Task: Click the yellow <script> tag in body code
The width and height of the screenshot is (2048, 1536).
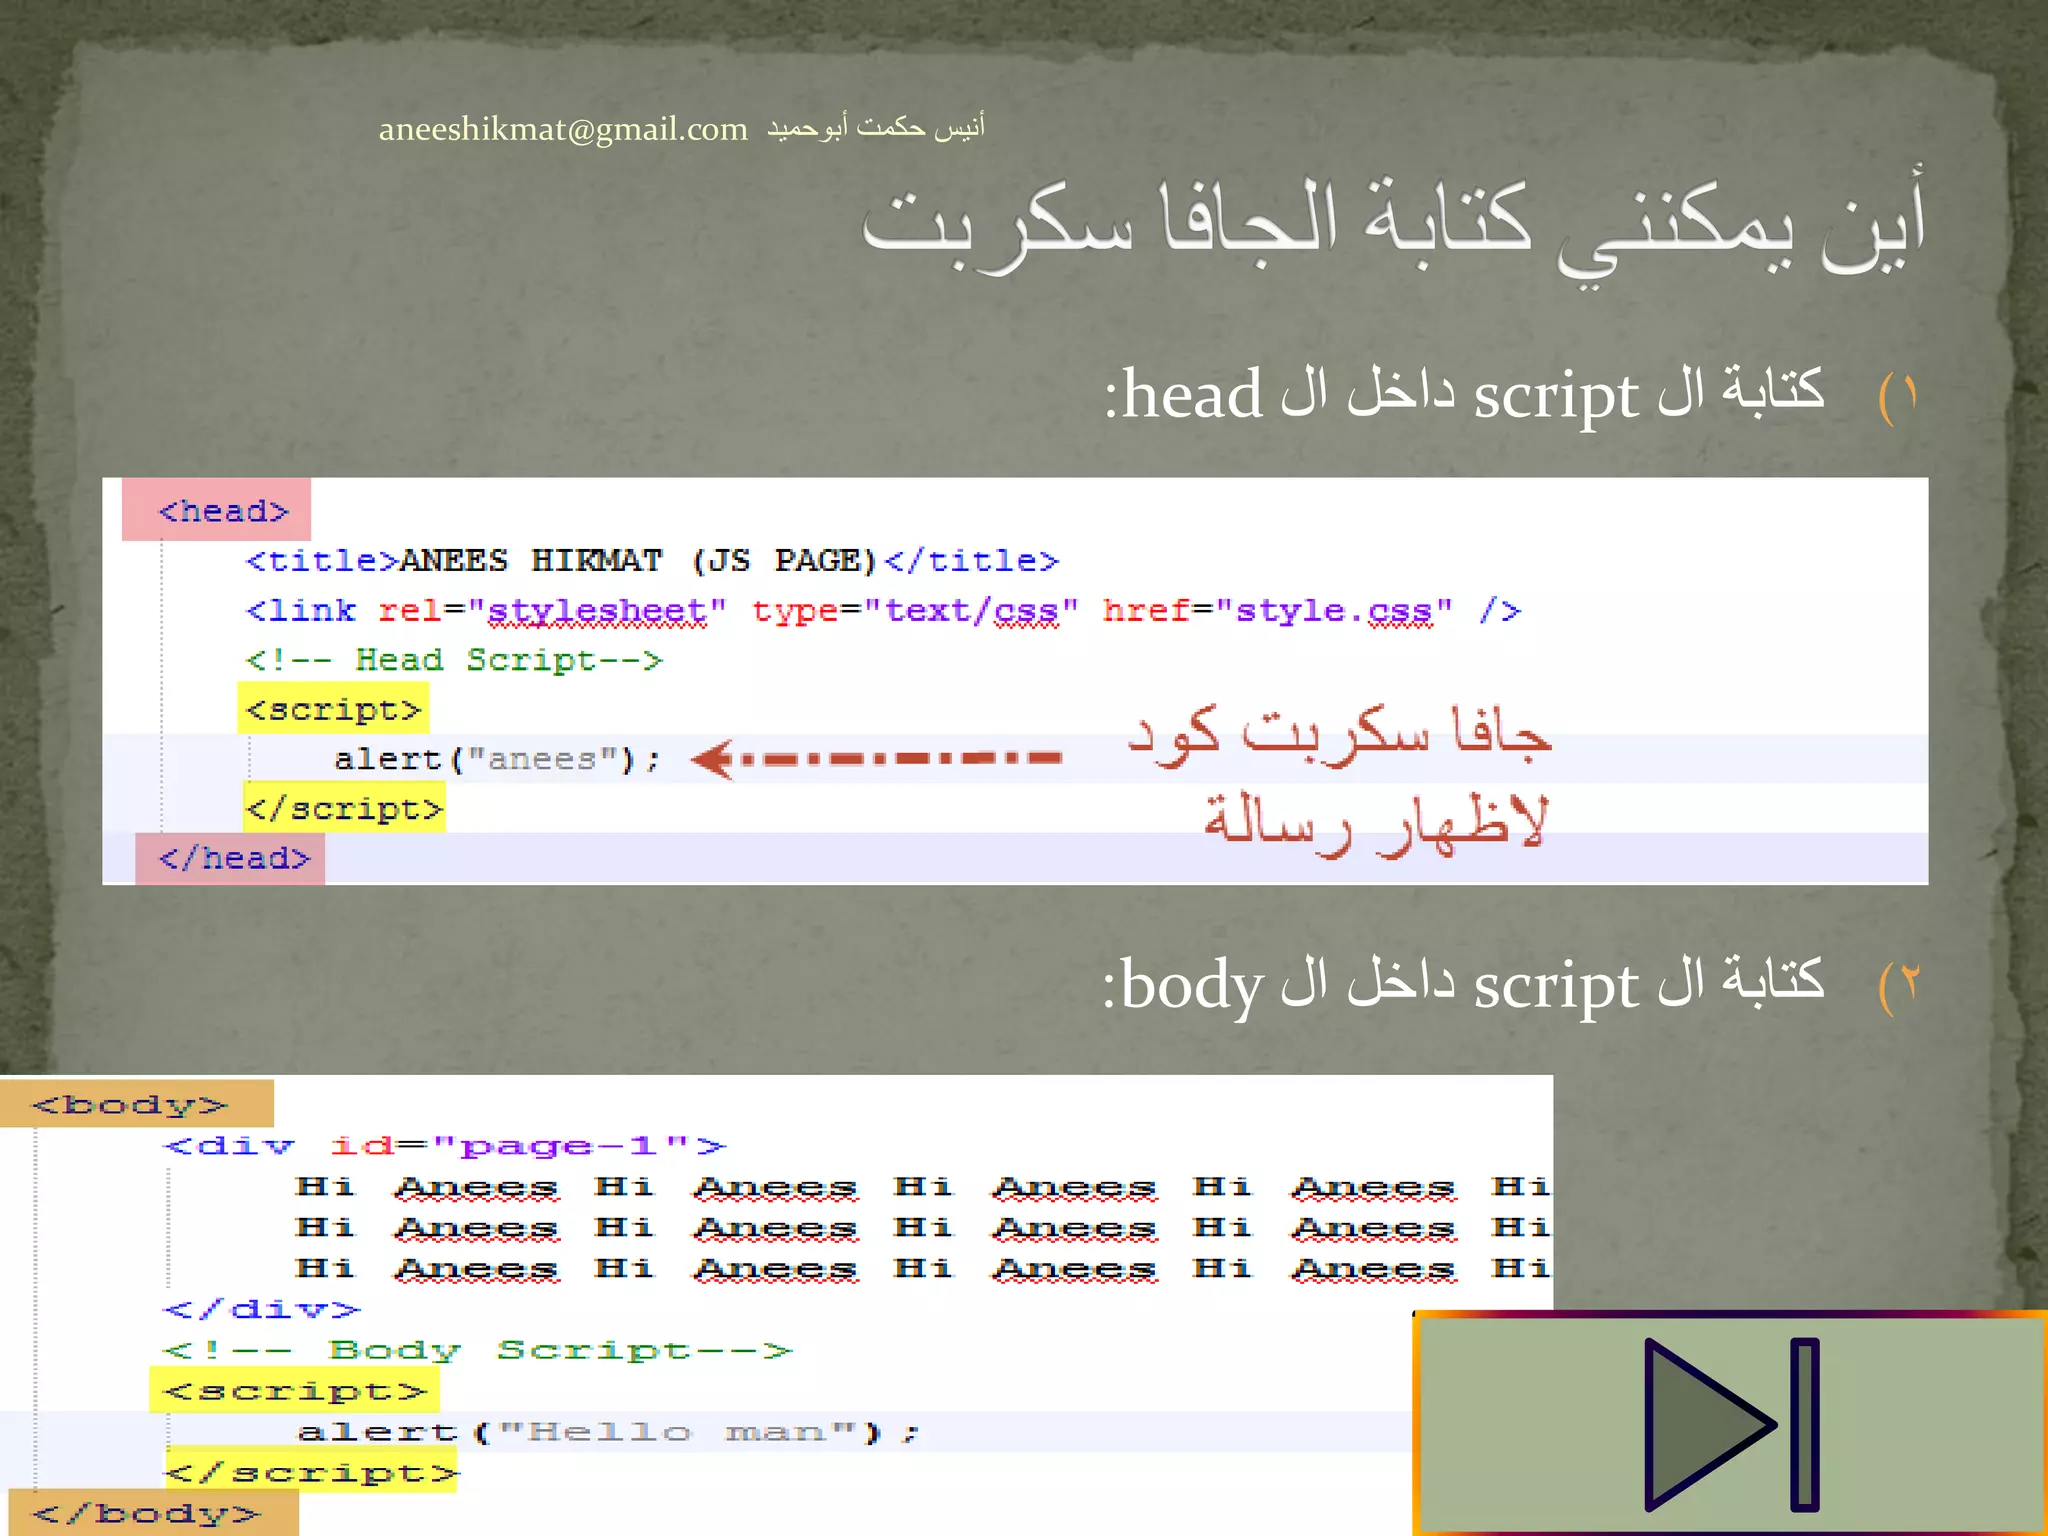Action: point(294,1390)
